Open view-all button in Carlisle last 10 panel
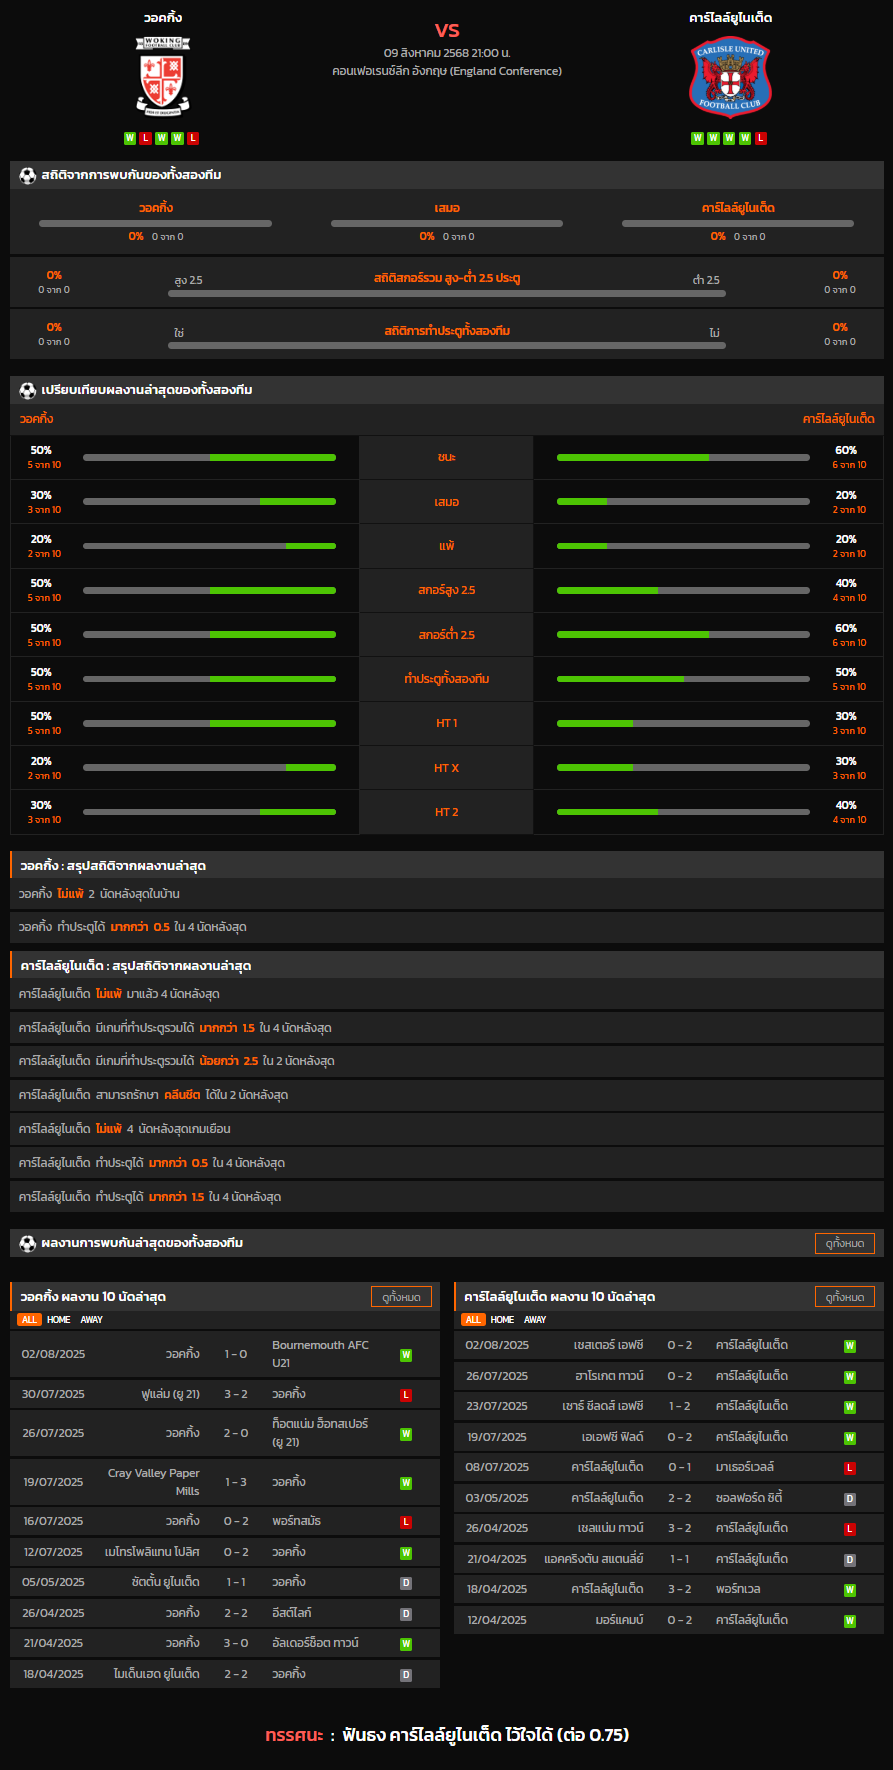893x1770 pixels. [x=845, y=1297]
